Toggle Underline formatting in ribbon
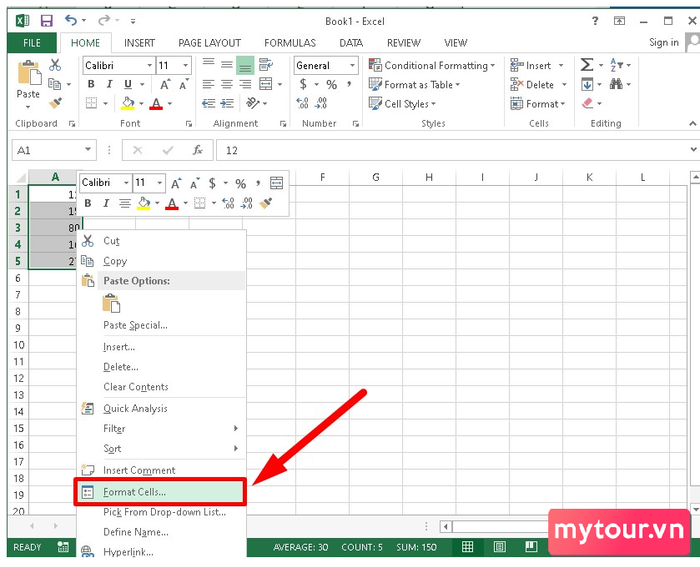 pyautogui.click(x=128, y=84)
